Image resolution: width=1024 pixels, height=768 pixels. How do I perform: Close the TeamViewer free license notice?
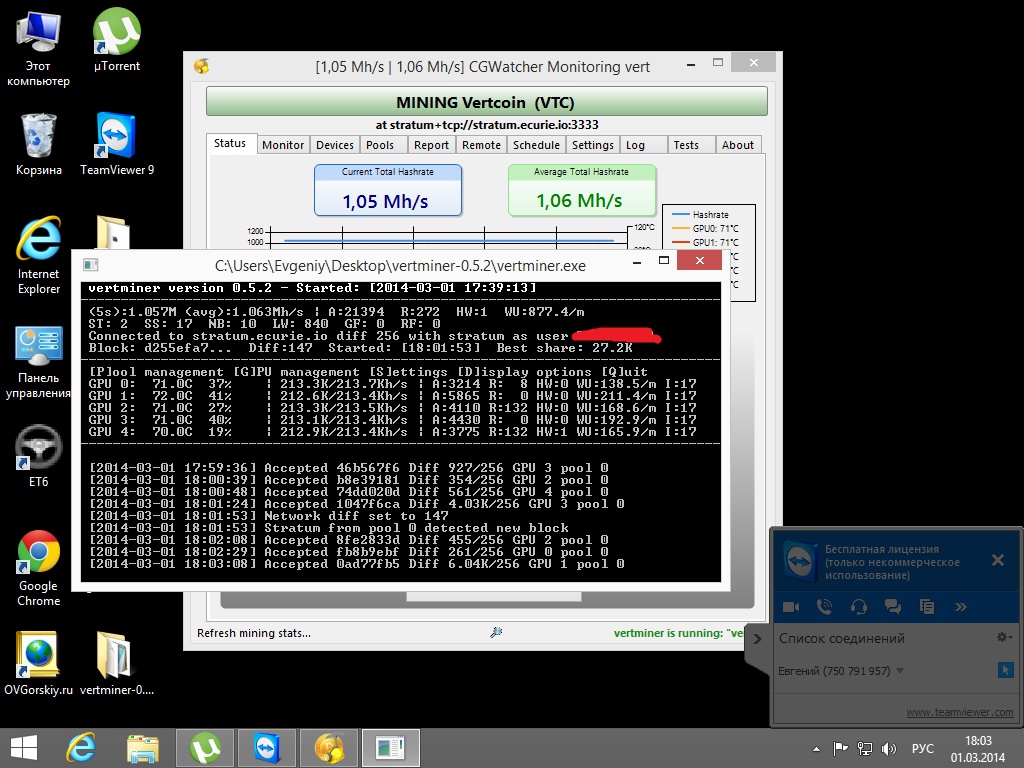[998, 560]
